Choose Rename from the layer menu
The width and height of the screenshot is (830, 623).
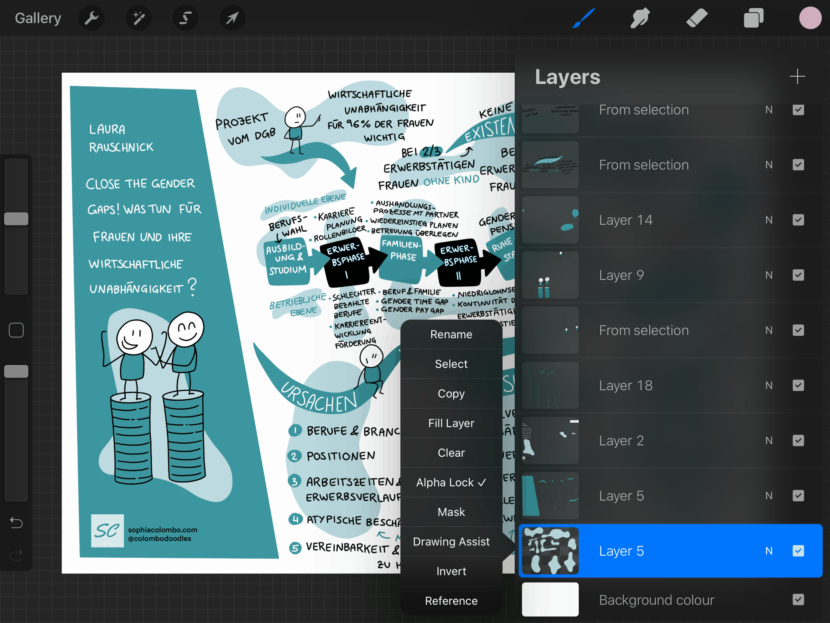(451, 335)
